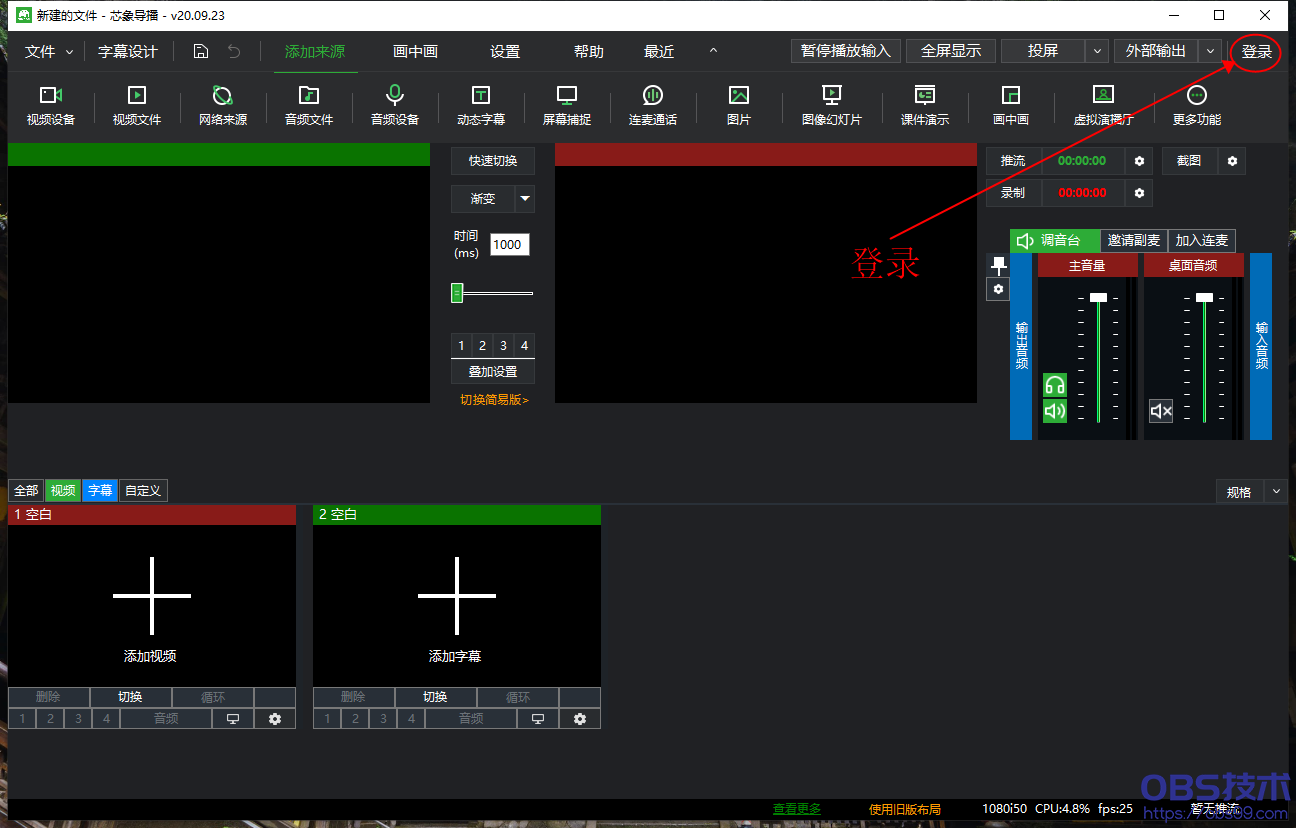Image resolution: width=1296 pixels, height=828 pixels.
Task: Click the save file icon
Action: [201, 51]
